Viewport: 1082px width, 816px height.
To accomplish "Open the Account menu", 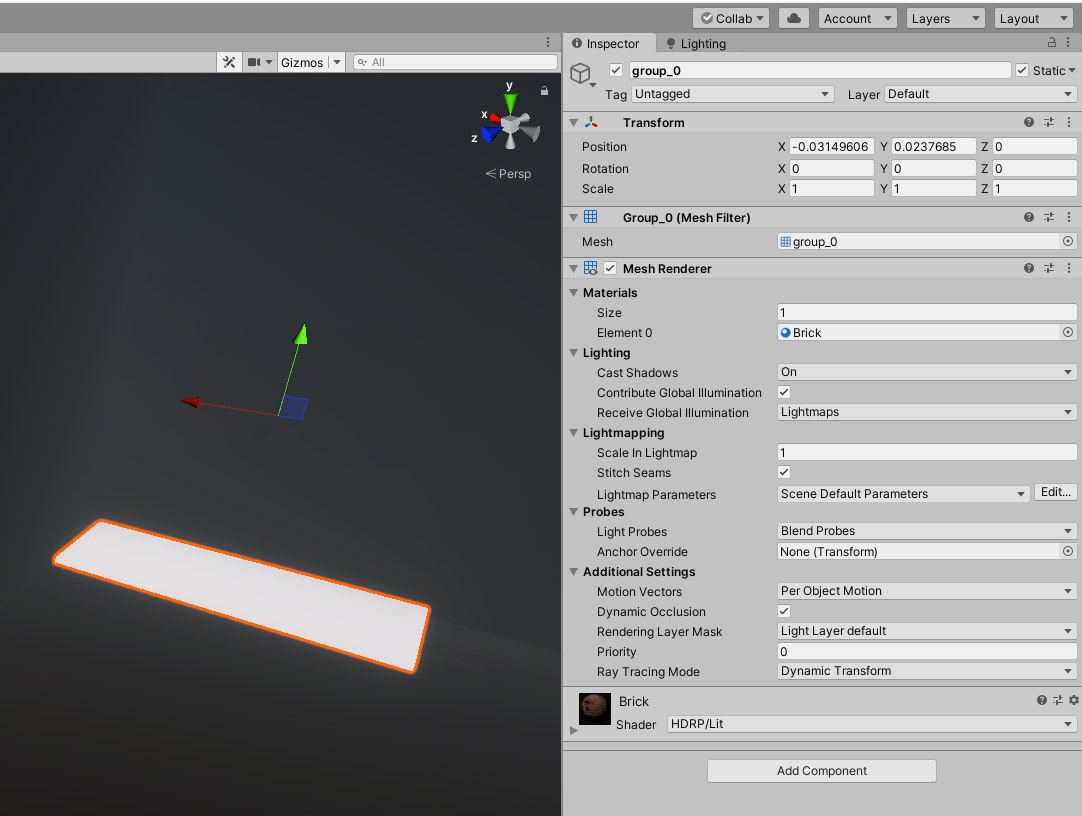I will pyautogui.click(x=858, y=19).
